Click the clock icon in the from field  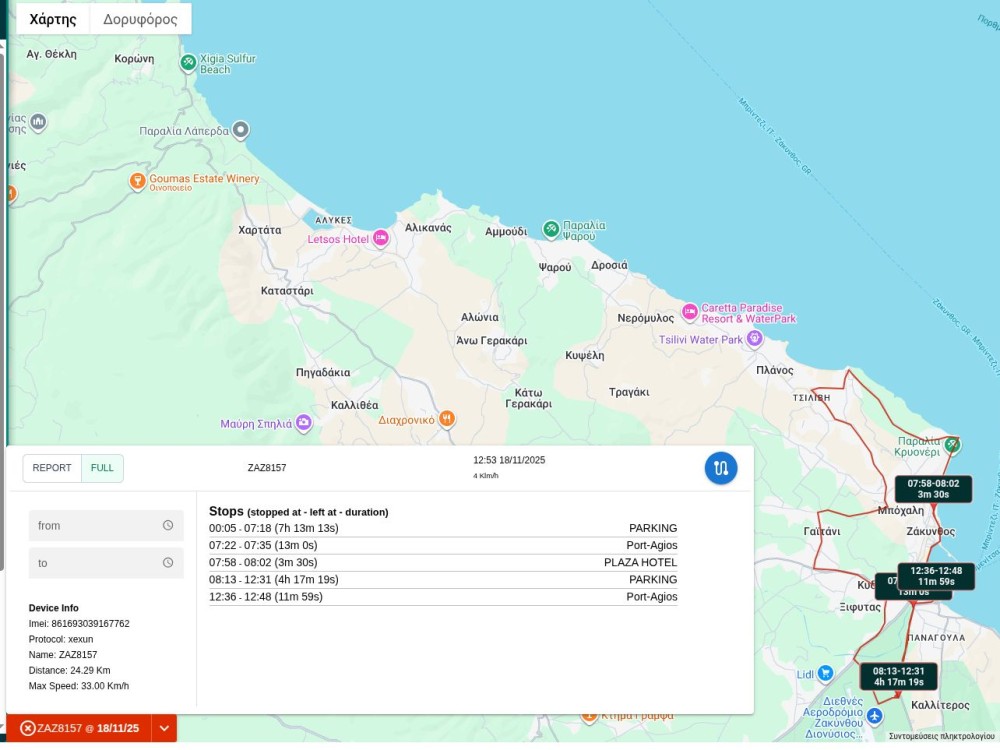168,526
